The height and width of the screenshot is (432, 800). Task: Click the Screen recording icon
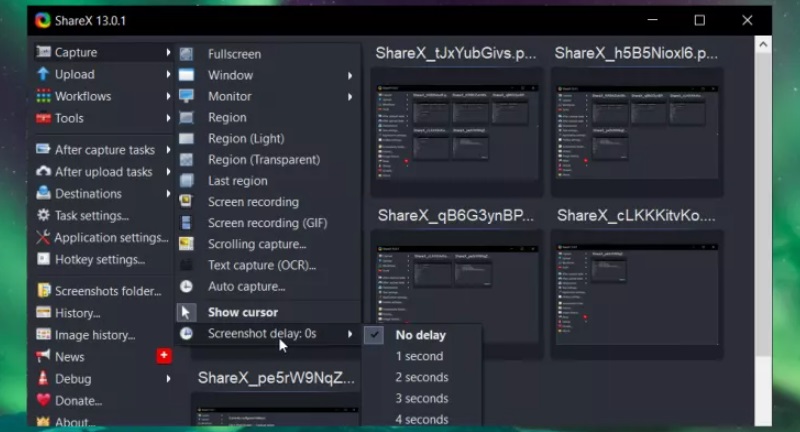[186, 202]
